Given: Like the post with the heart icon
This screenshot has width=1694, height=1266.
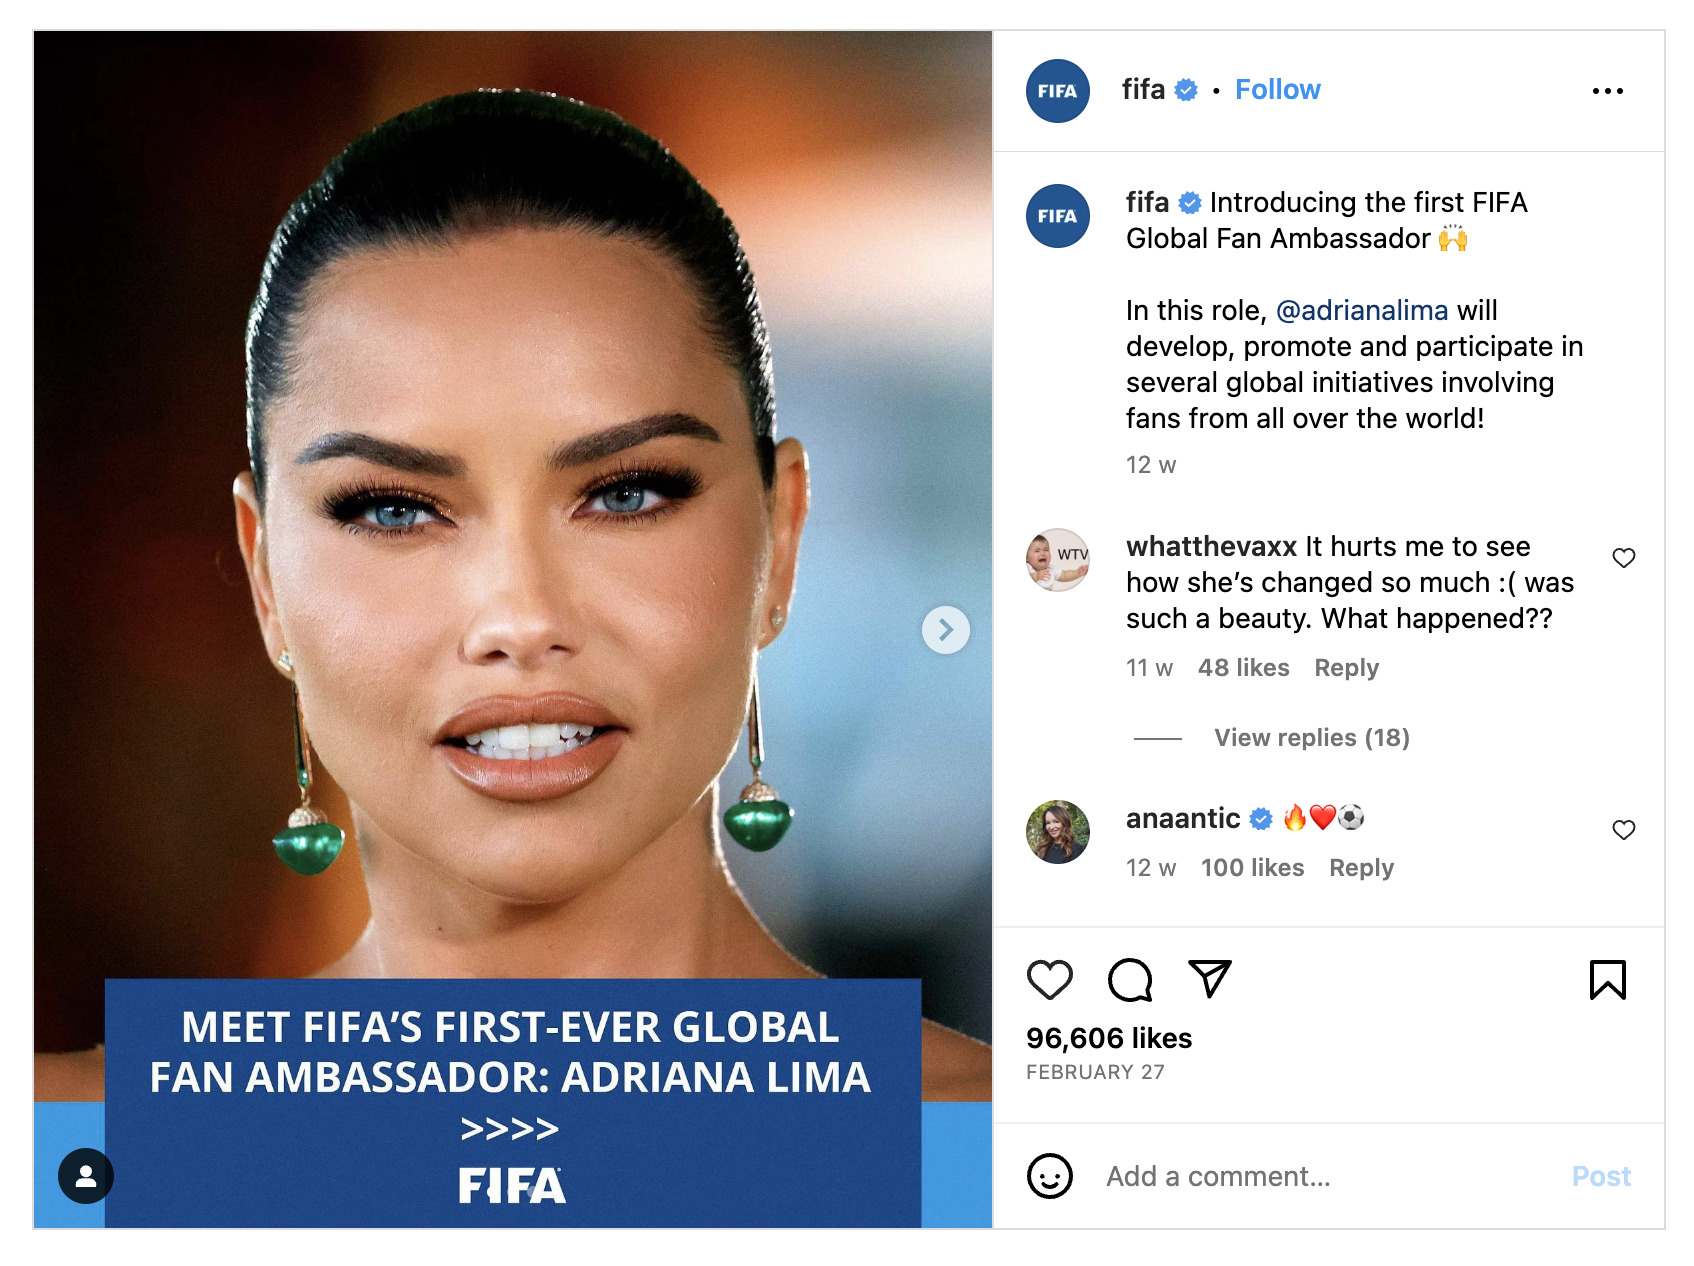Looking at the screenshot, I should (x=1049, y=979).
